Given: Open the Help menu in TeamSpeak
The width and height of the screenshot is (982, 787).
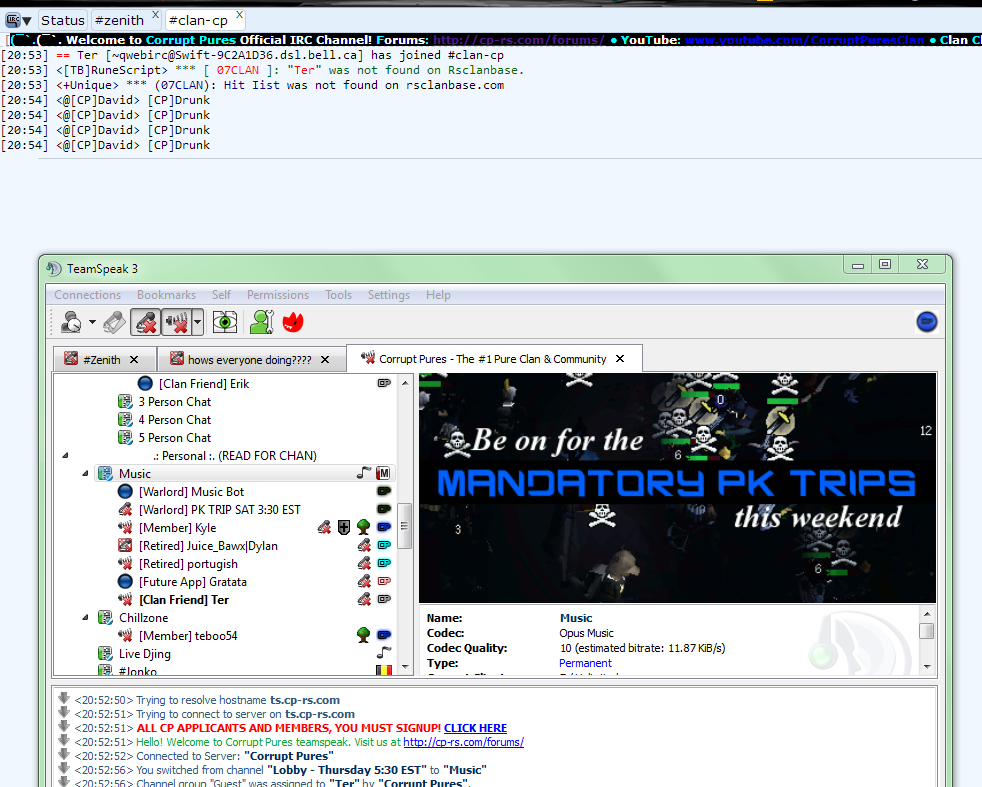Looking at the screenshot, I should 438,295.
